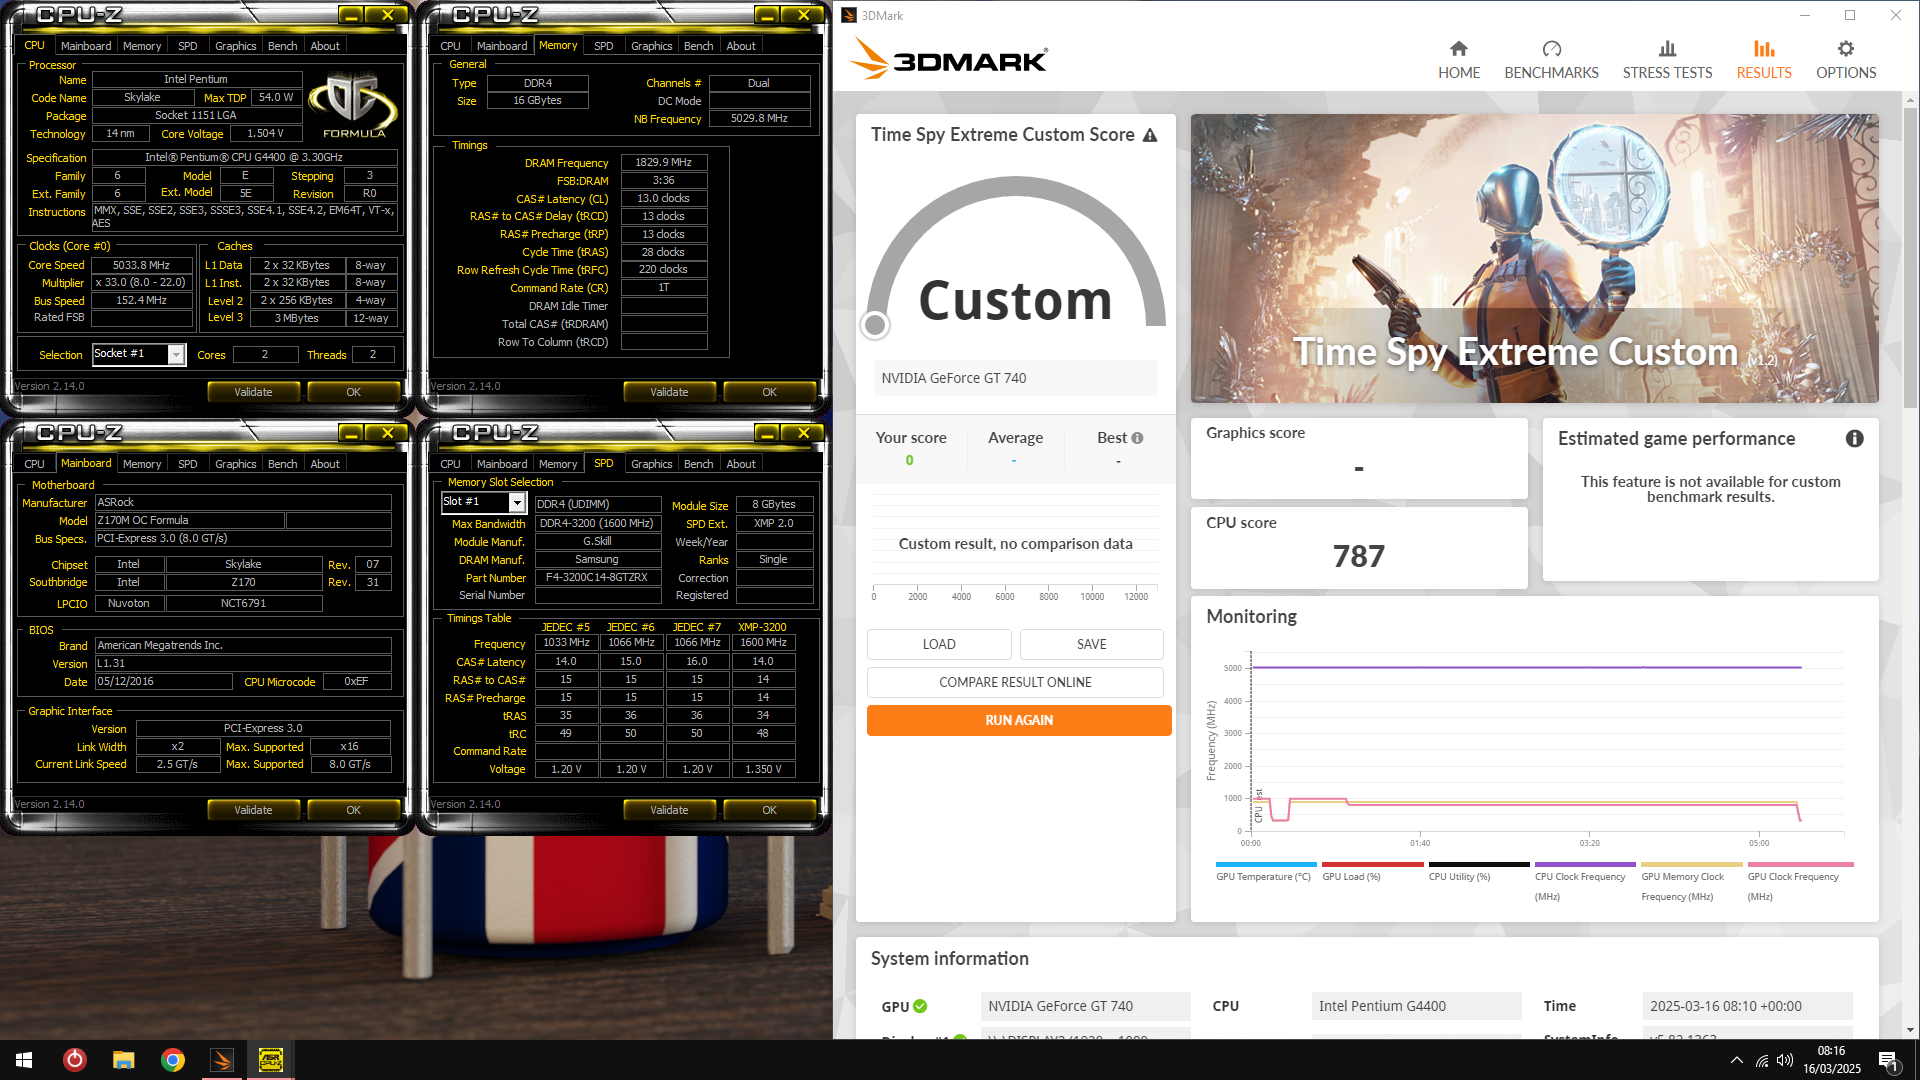Toggle GPU Temperature legend in Monitoring

tap(1264, 872)
